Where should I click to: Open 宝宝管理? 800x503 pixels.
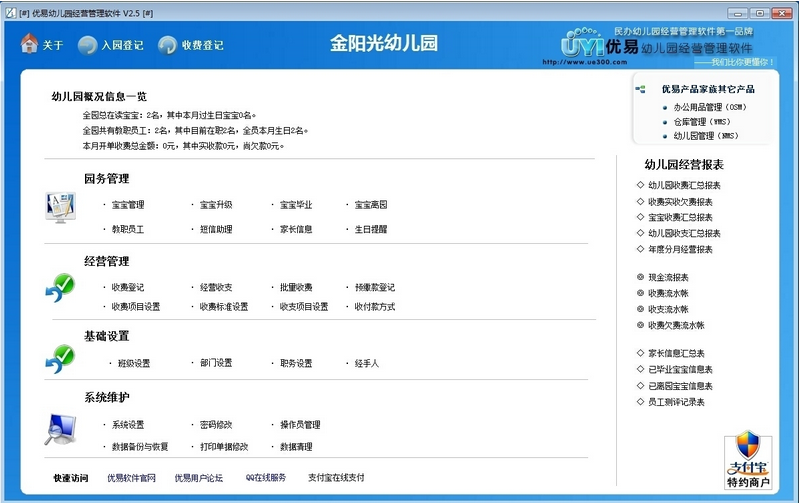click(128, 205)
